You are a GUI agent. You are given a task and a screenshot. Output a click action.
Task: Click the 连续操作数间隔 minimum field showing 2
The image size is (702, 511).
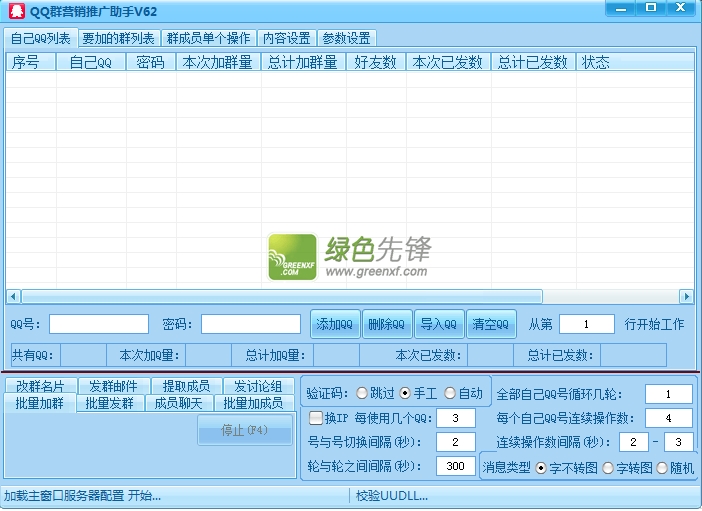point(634,442)
